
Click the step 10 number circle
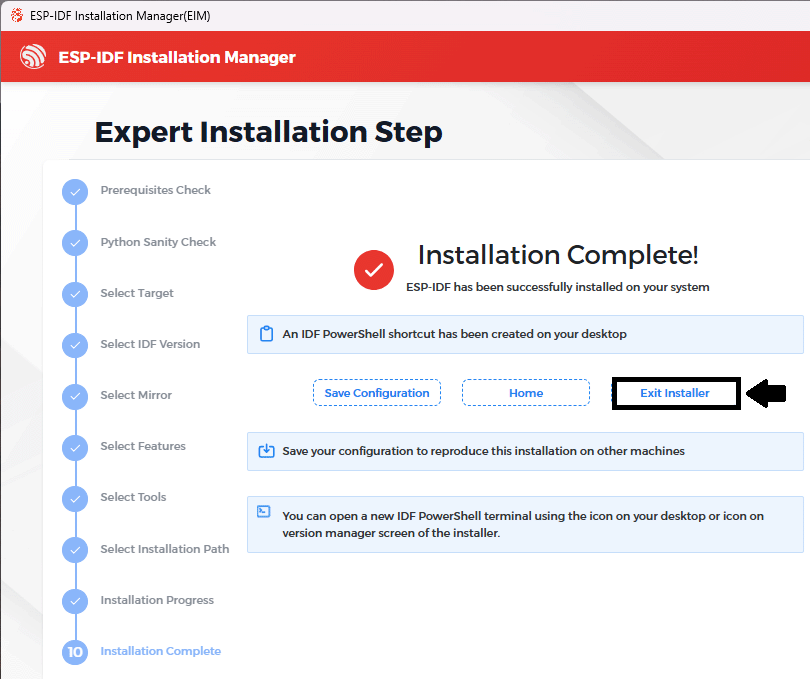[75, 652]
